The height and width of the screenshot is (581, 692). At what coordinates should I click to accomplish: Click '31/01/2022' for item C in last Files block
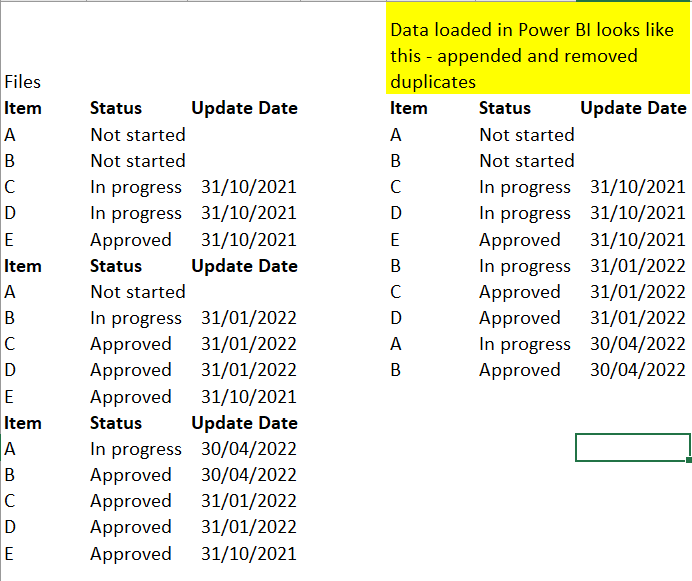coord(249,501)
